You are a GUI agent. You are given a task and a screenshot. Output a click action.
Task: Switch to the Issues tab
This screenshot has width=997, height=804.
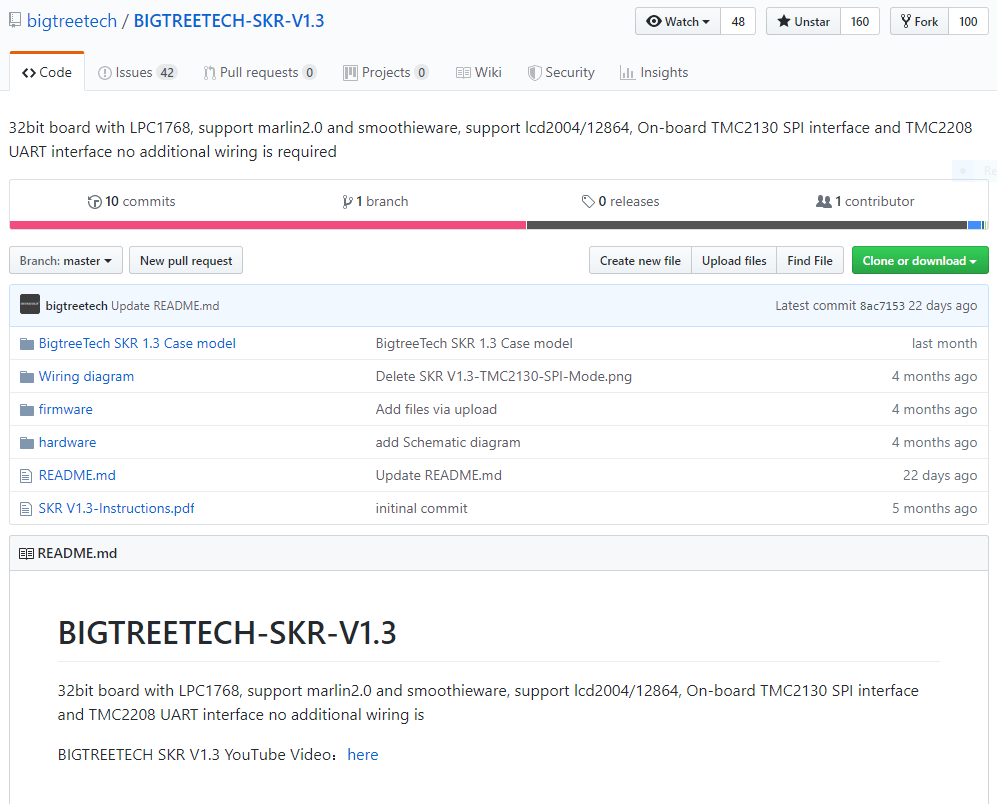[x=137, y=73]
